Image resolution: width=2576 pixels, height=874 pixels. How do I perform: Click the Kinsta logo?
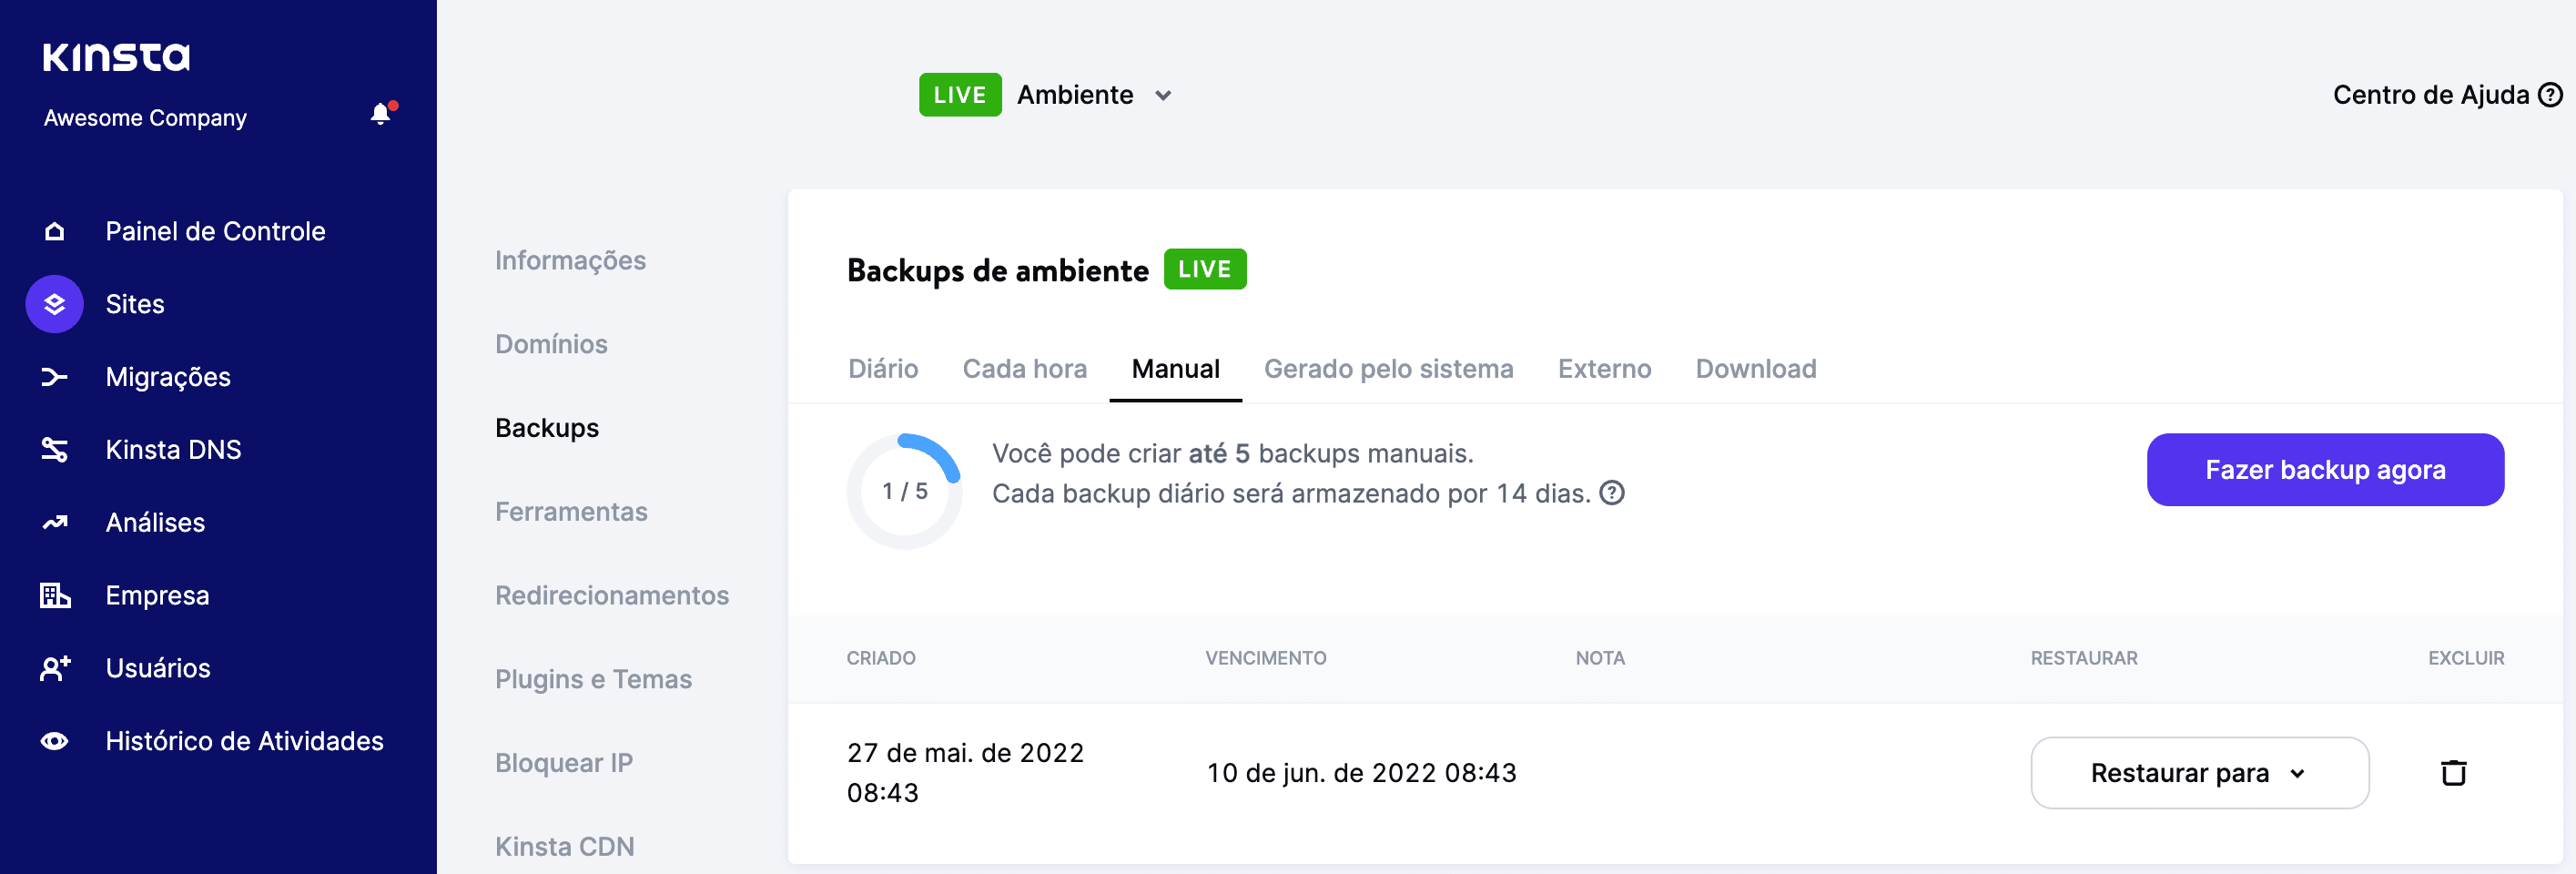click(117, 57)
